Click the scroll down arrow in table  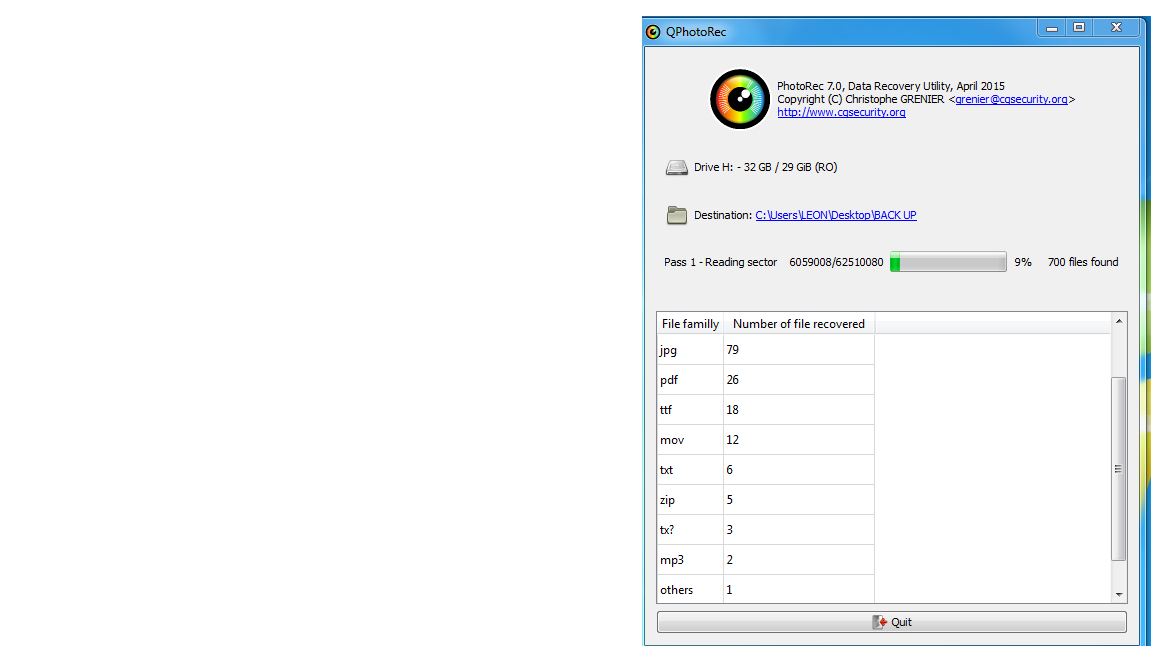point(1119,594)
